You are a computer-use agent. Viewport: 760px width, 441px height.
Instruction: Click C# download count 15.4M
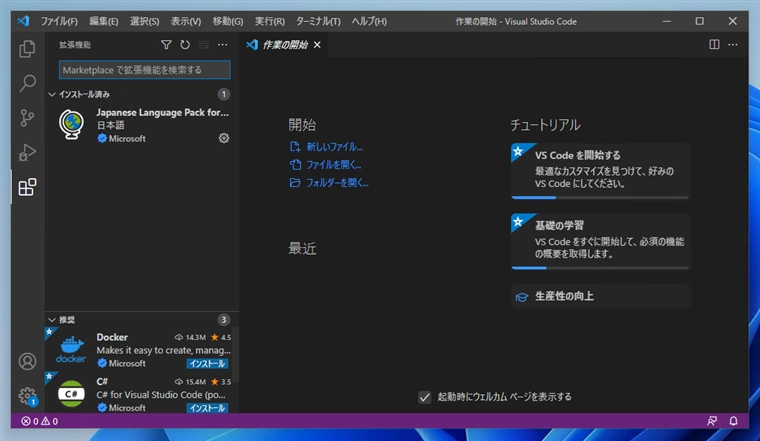tap(190, 382)
